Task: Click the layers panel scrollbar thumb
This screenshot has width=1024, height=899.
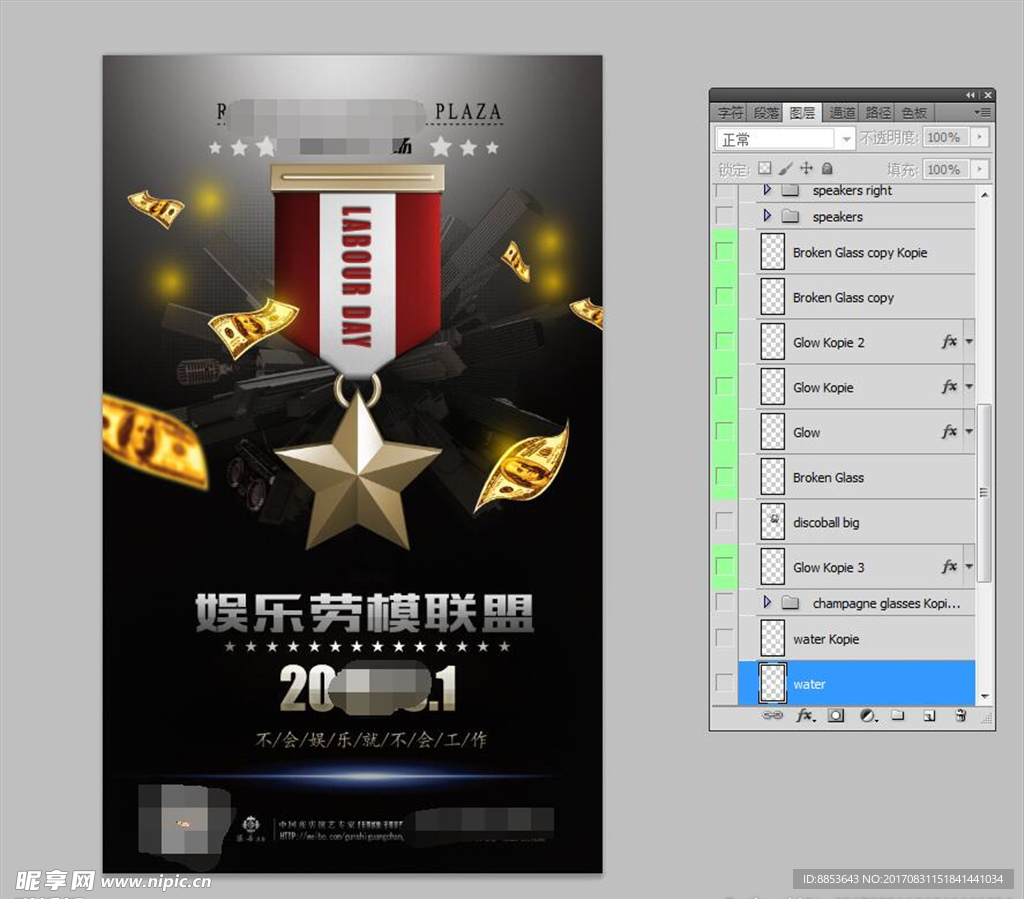Action: [984, 492]
